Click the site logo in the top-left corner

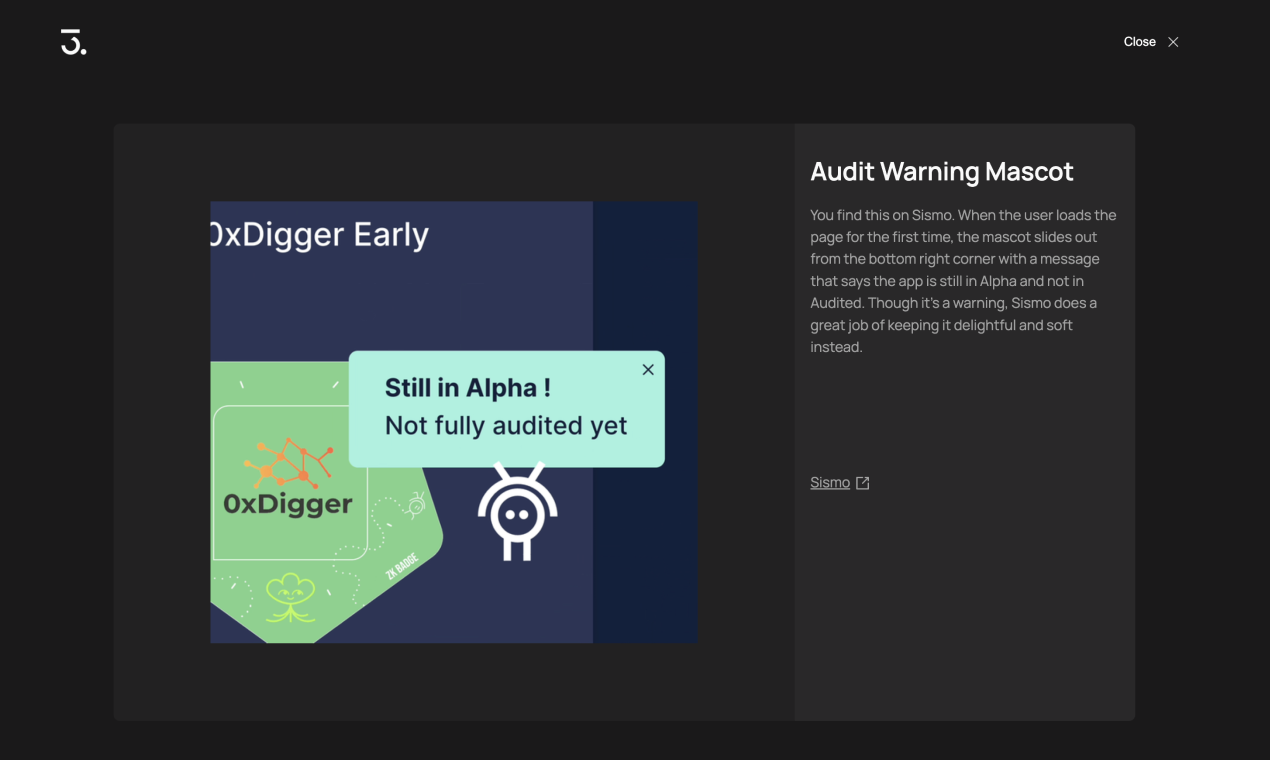[73, 42]
